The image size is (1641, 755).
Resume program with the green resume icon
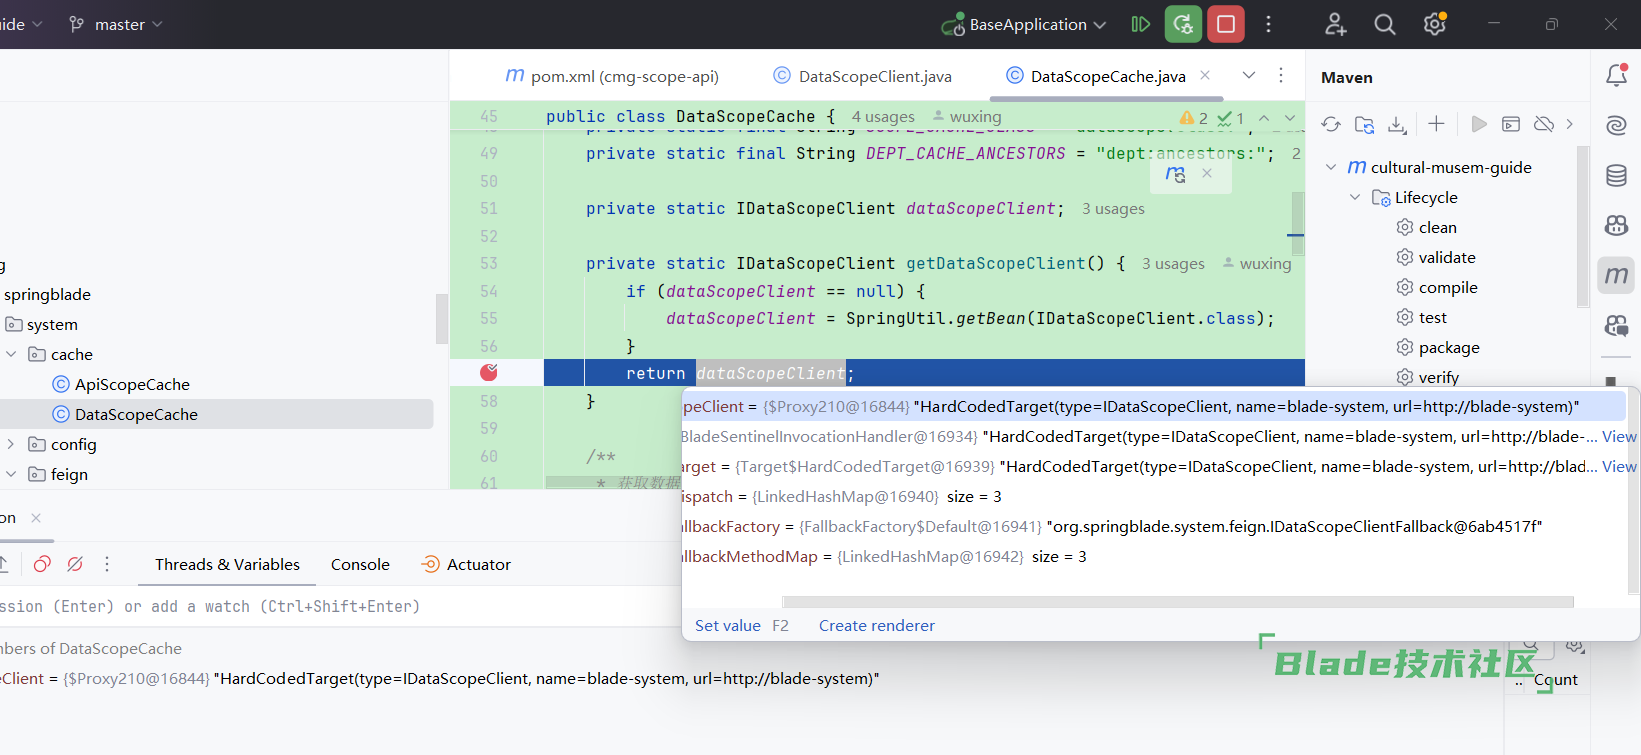pos(1140,24)
